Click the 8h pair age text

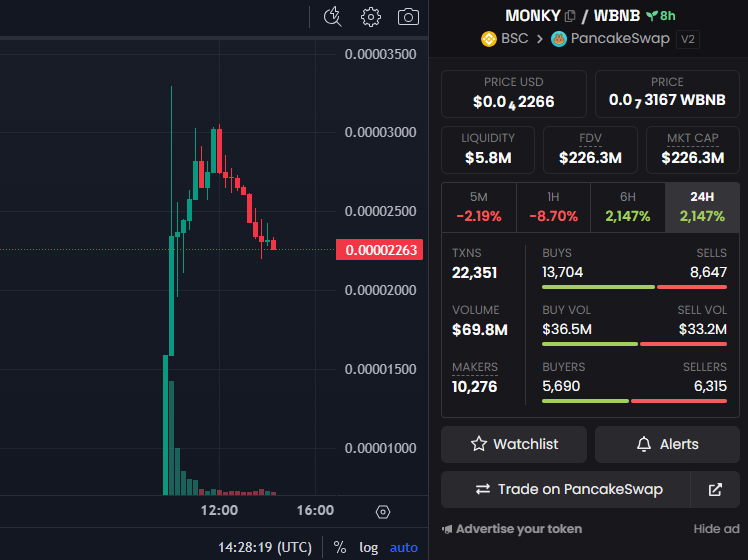point(667,16)
